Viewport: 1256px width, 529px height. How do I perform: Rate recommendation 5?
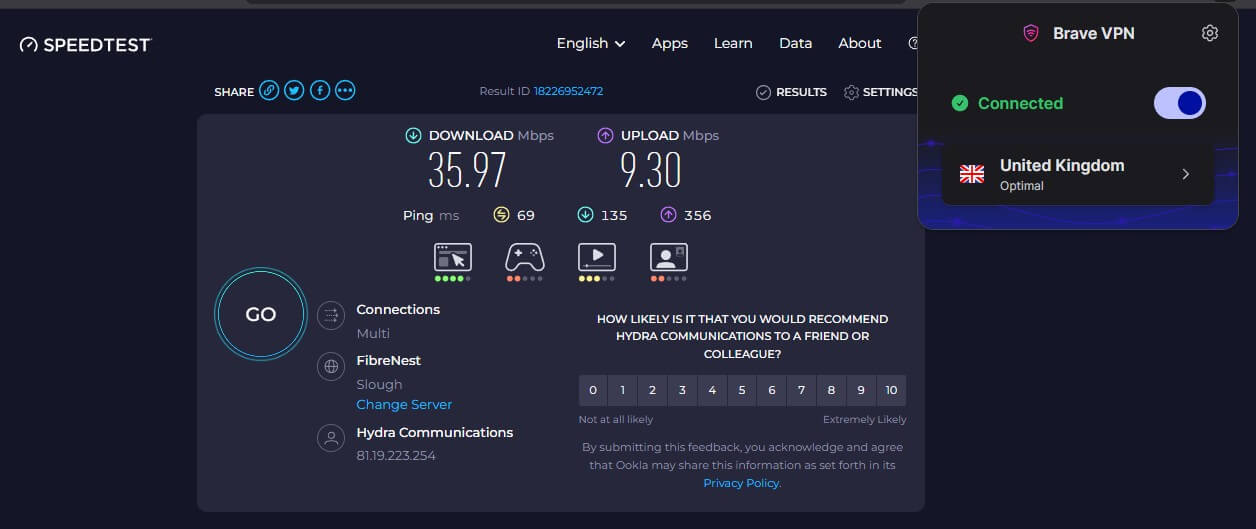(742, 390)
